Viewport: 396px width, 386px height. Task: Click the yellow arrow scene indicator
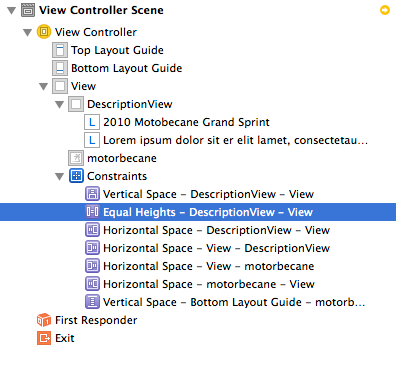tap(385, 10)
